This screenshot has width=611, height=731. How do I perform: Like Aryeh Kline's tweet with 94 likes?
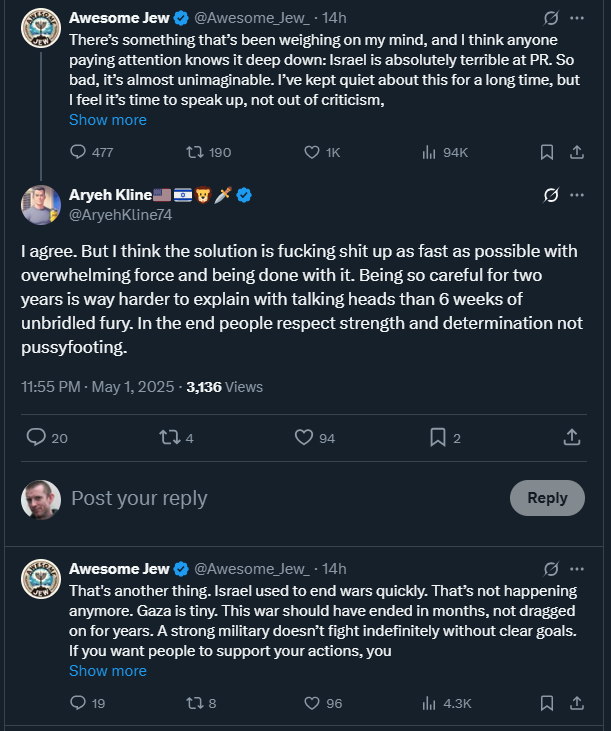tap(304, 437)
